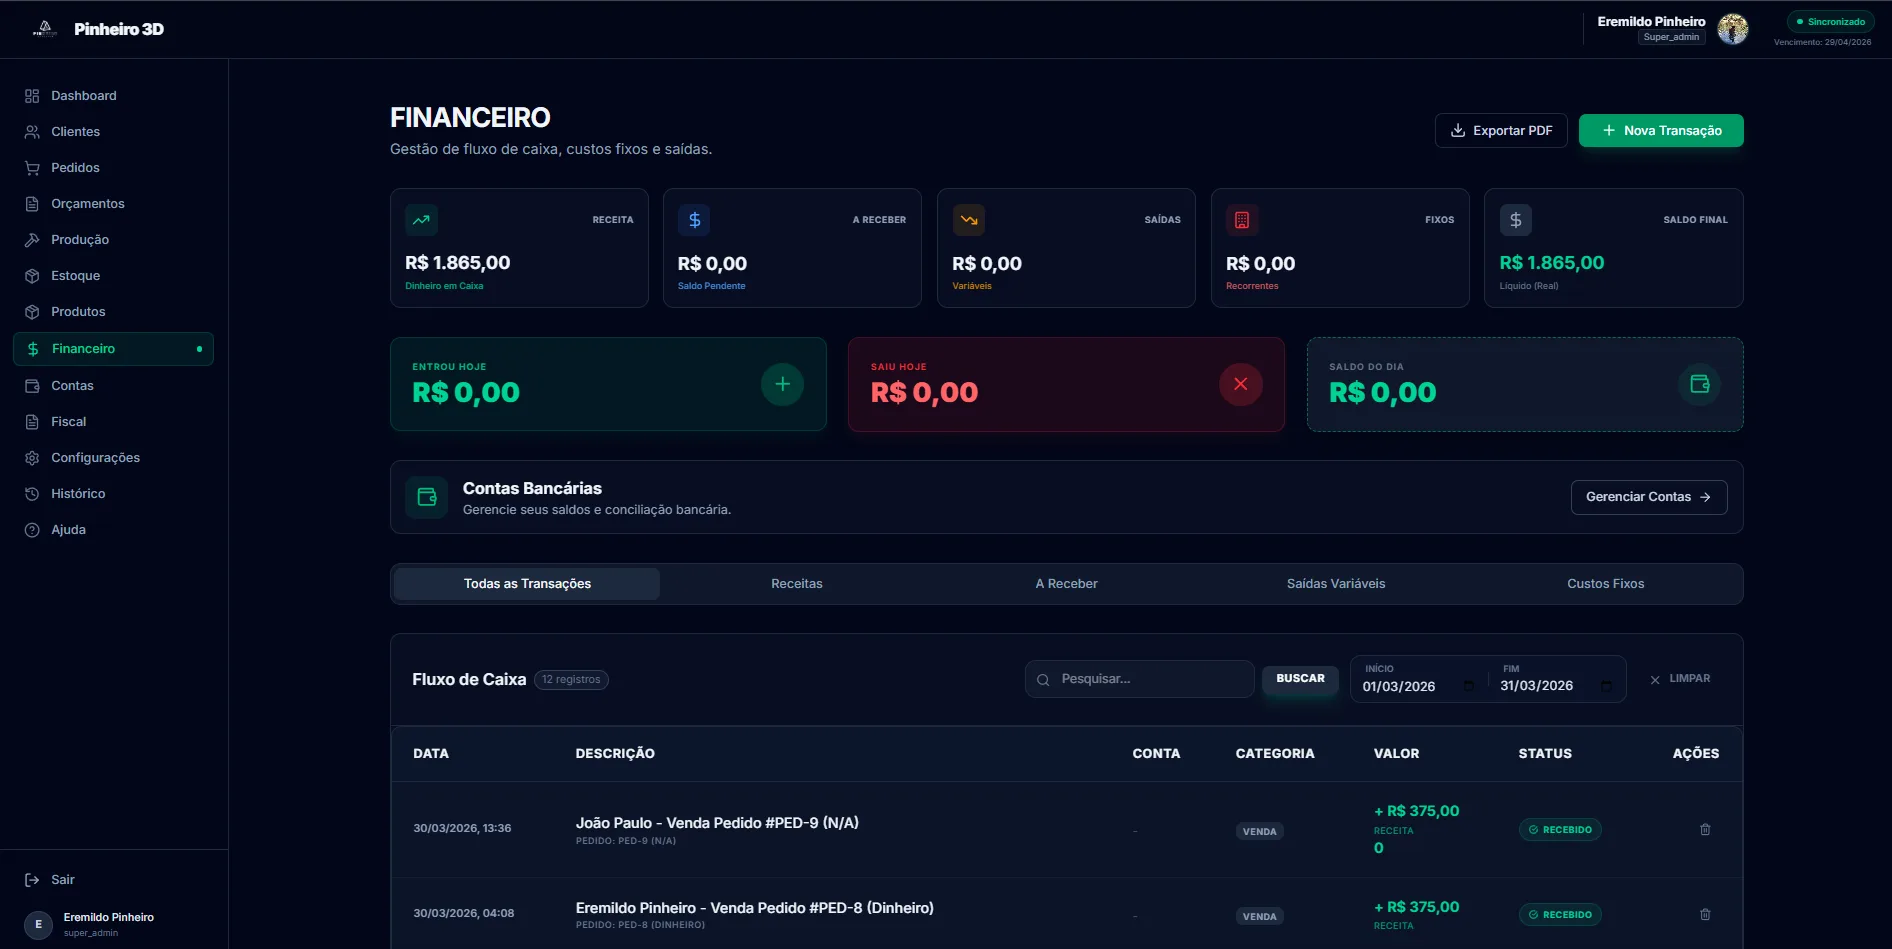
Task: Click the Exportar PDF button
Action: pyautogui.click(x=1501, y=131)
